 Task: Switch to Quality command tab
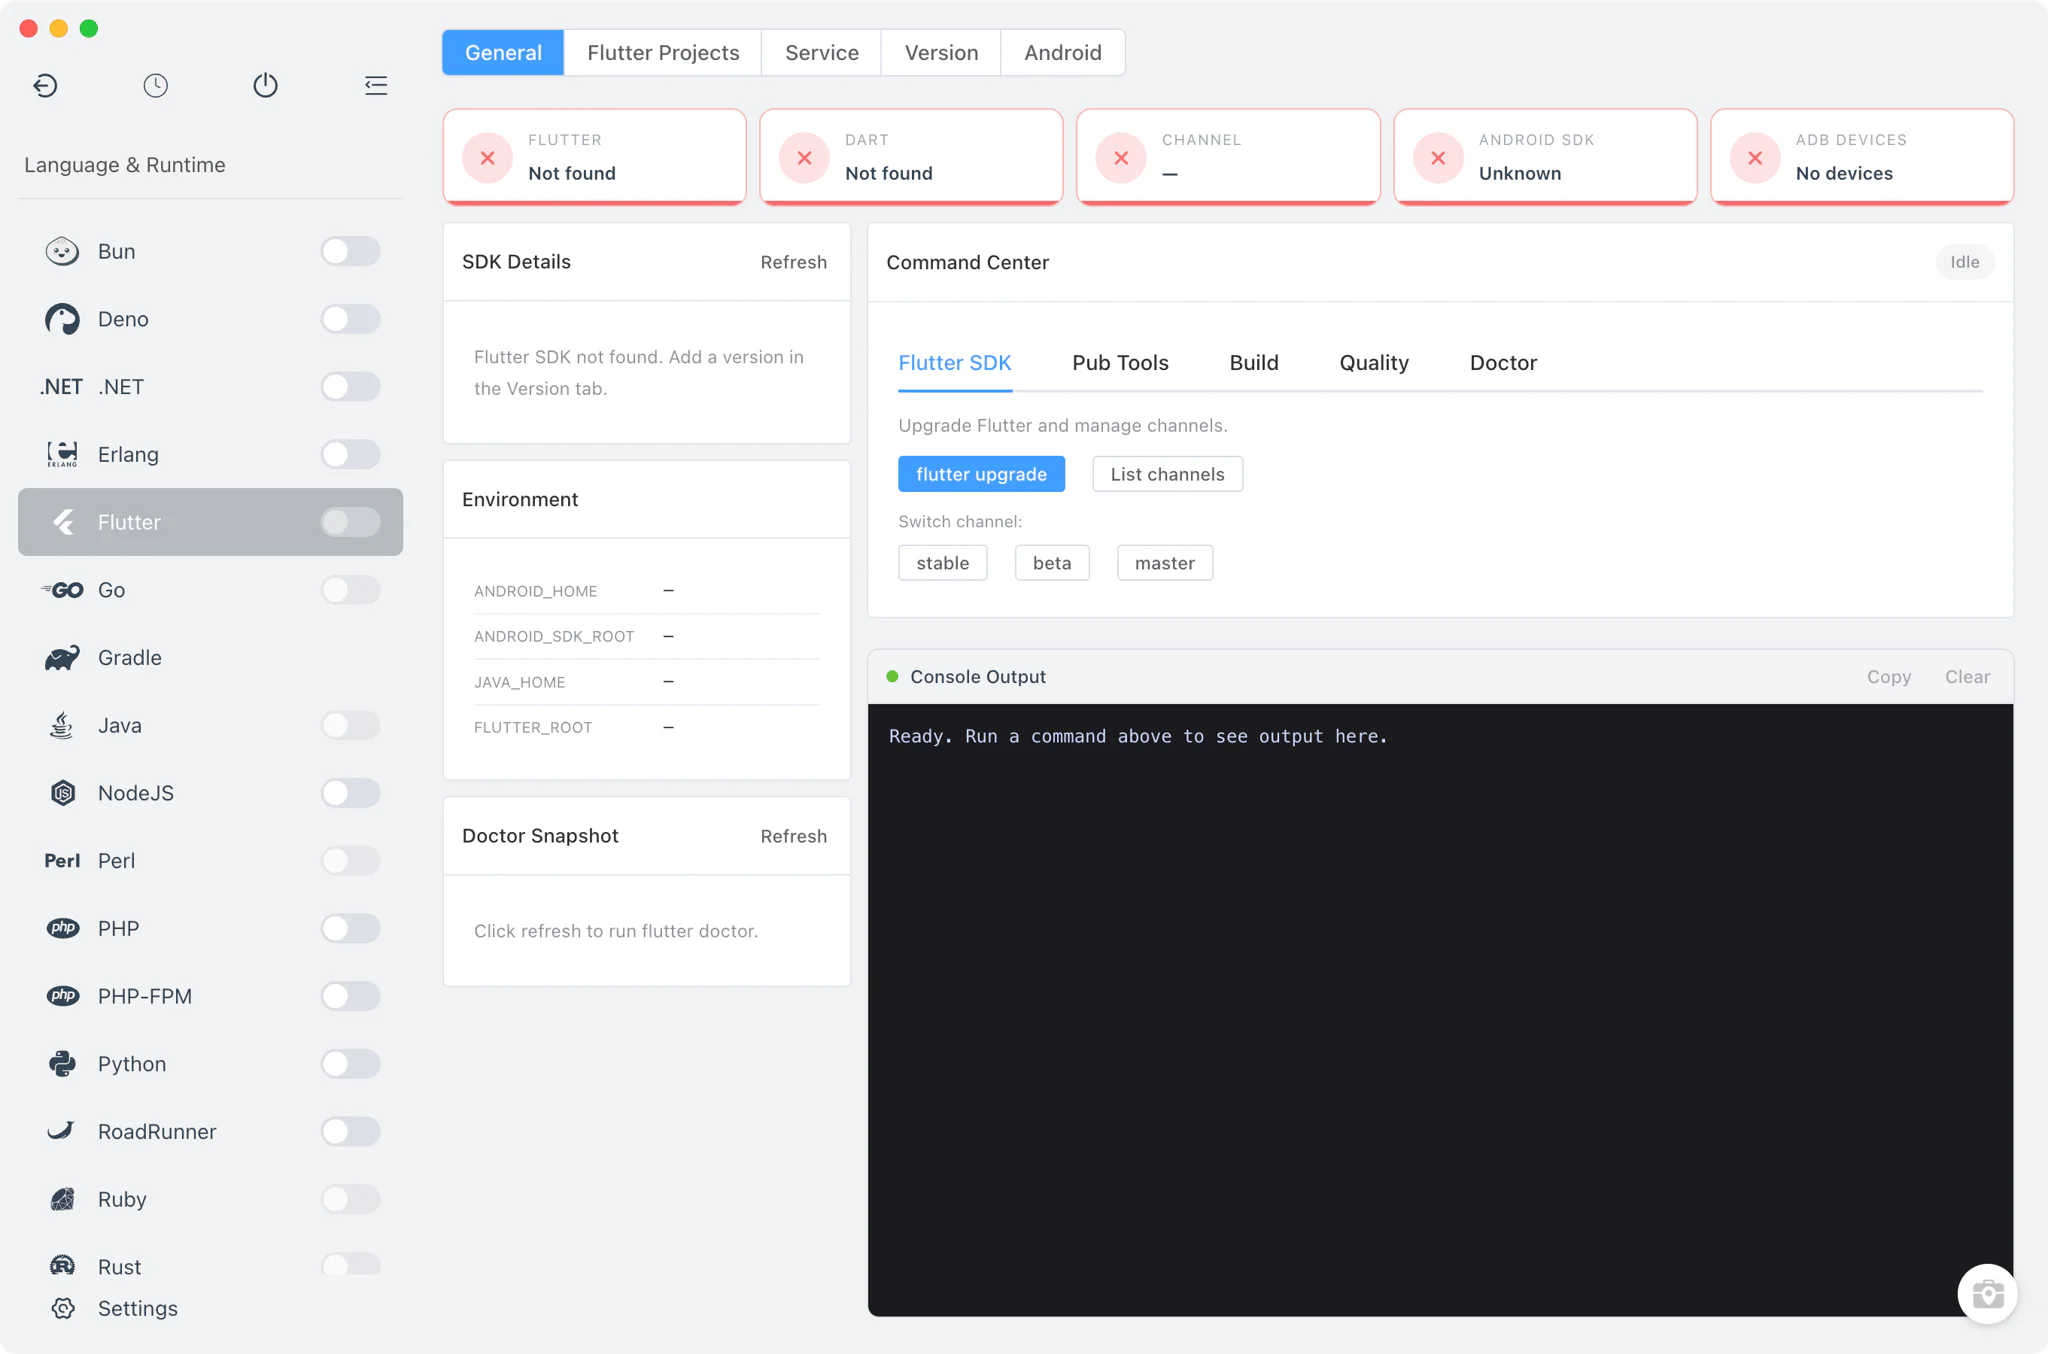[x=1374, y=363]
